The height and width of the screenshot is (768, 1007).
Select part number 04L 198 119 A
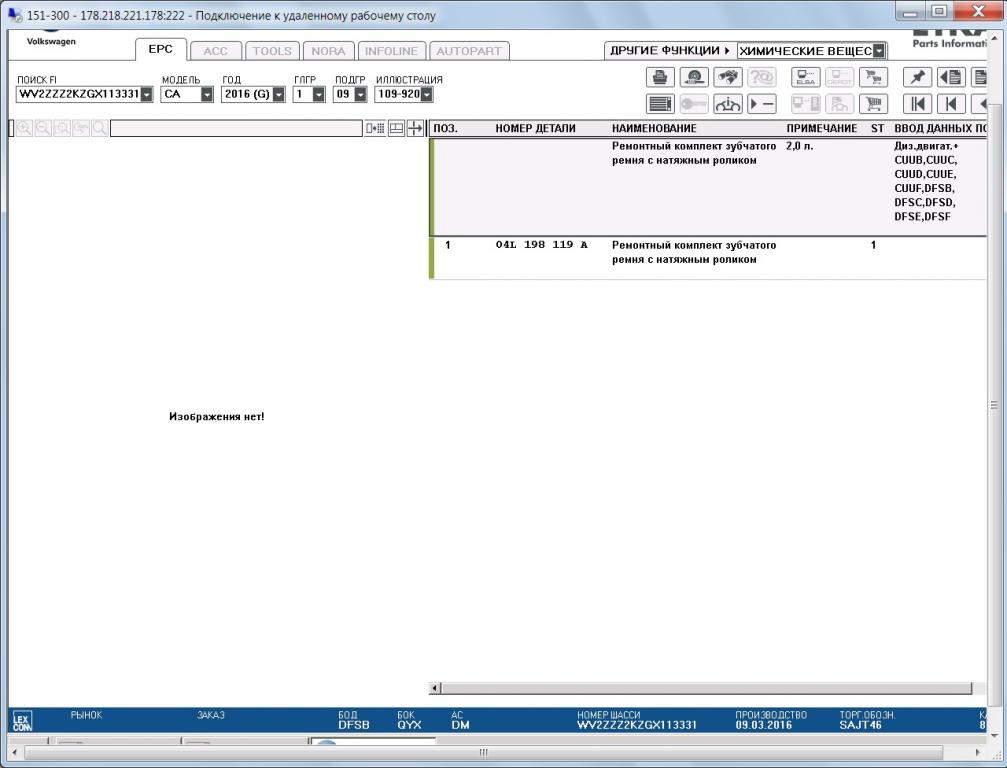pos(541,245)
